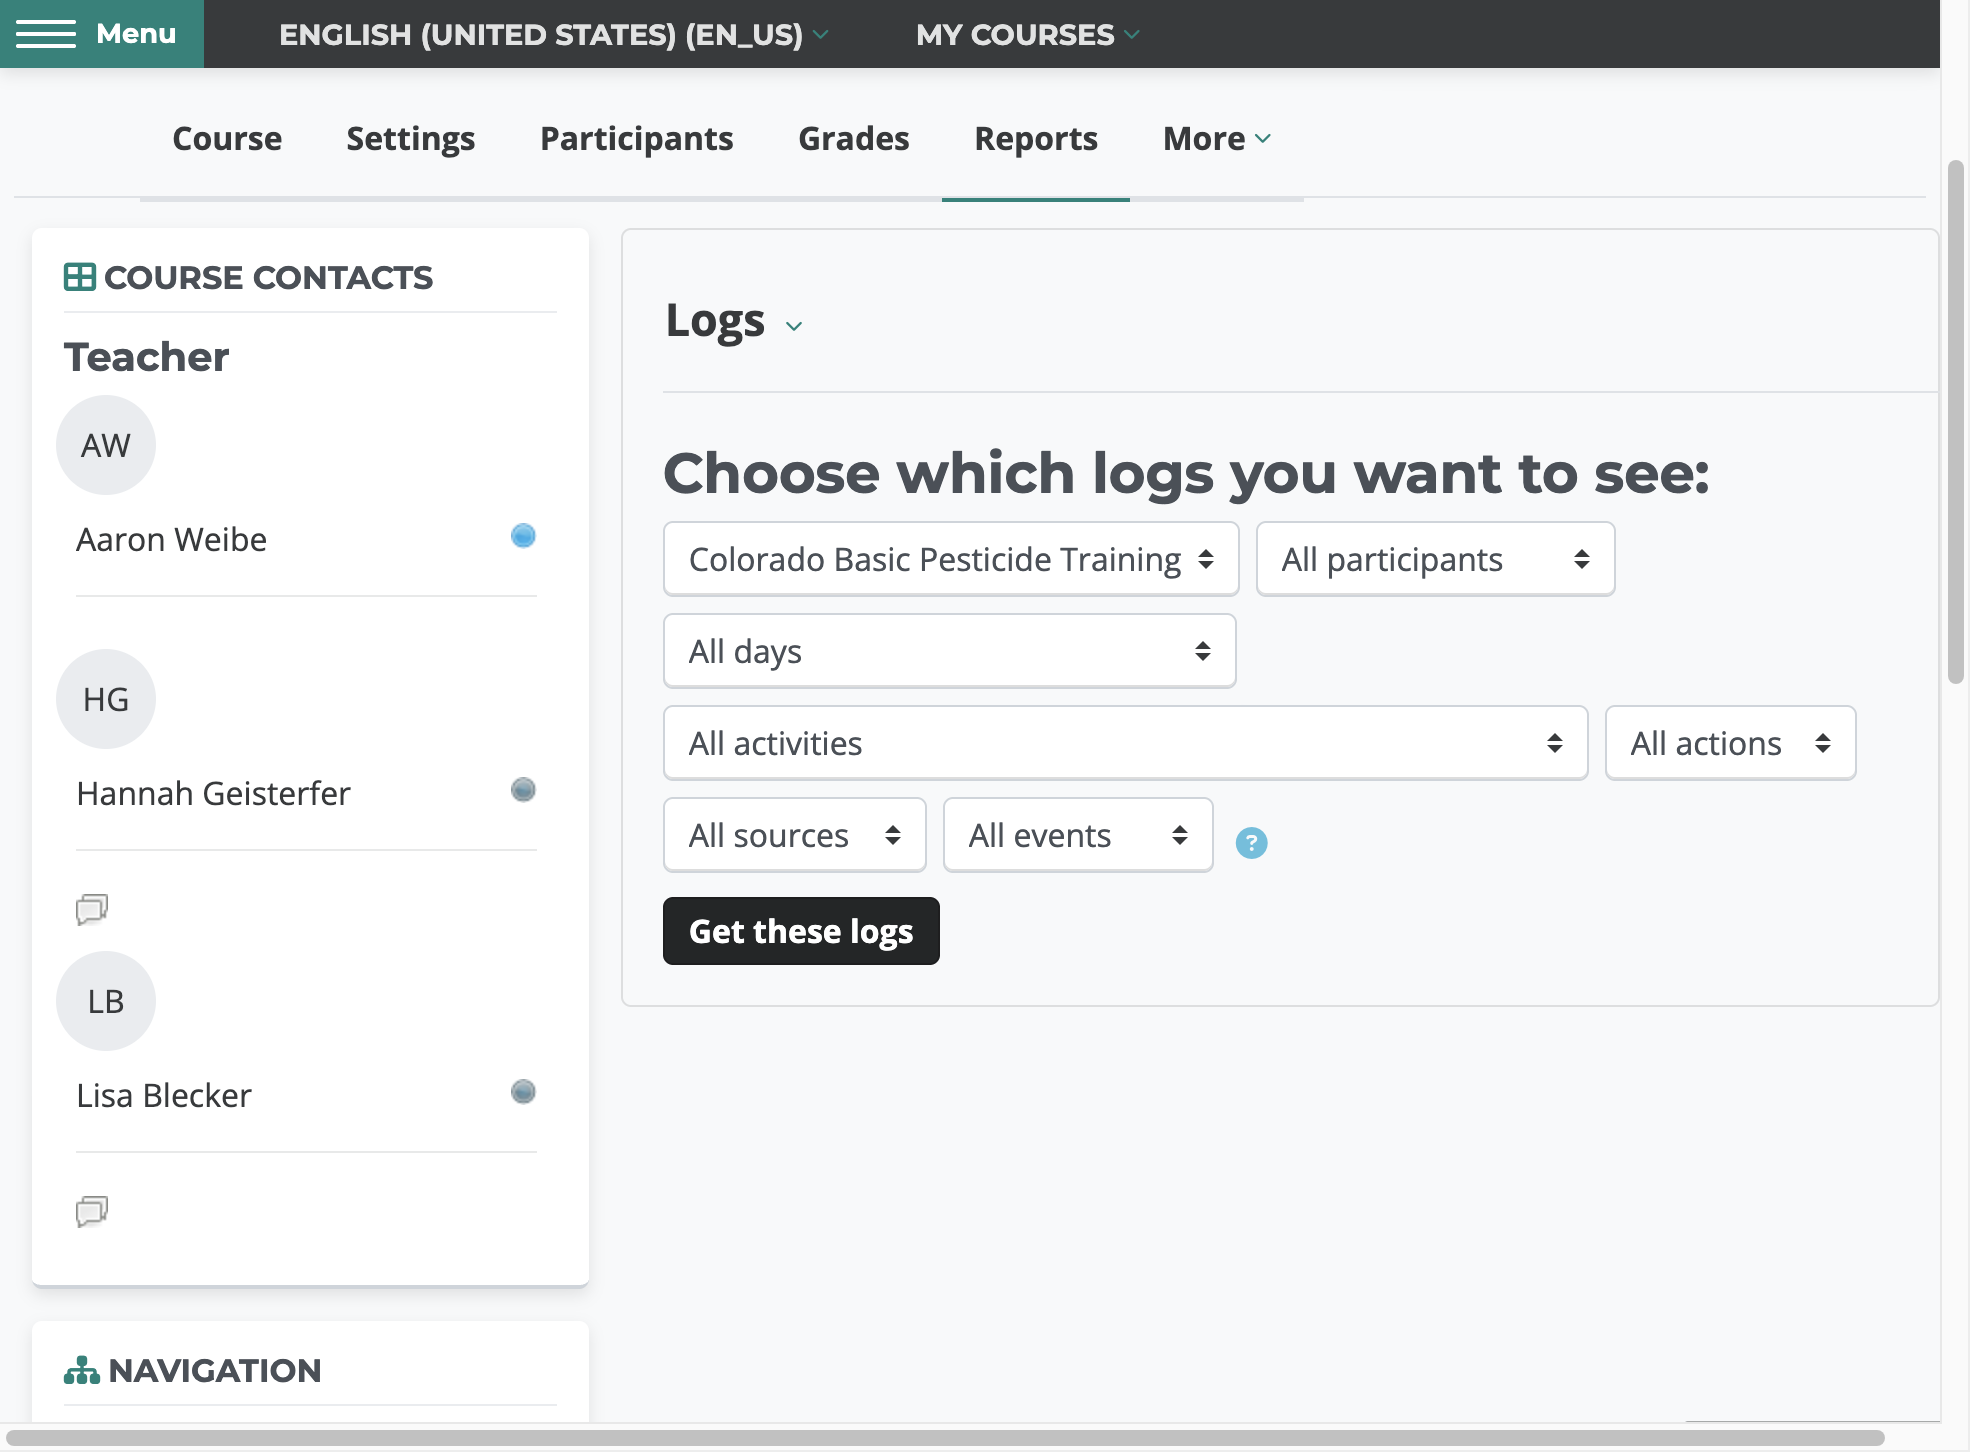Click the Navigation block heading

click(x=215, y=1370)
